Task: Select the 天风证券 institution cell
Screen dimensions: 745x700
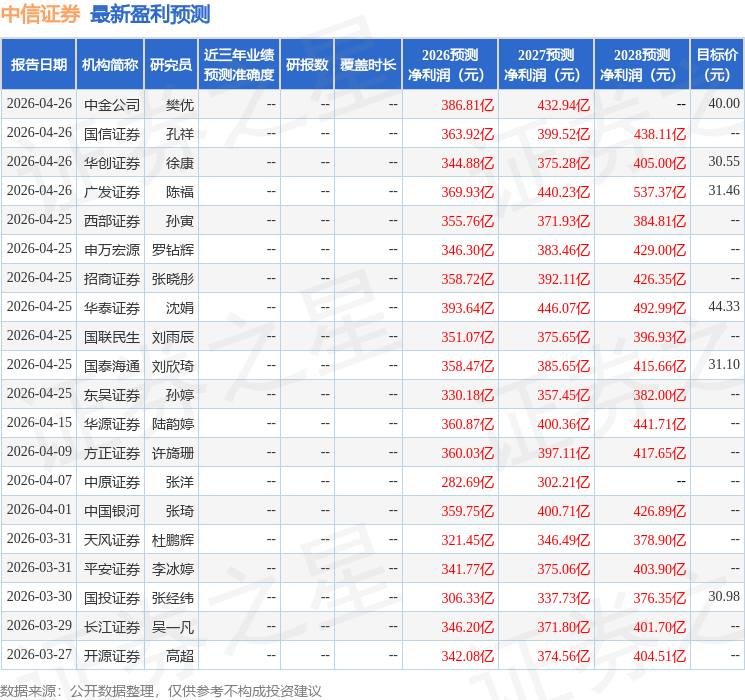Action: 112,540
